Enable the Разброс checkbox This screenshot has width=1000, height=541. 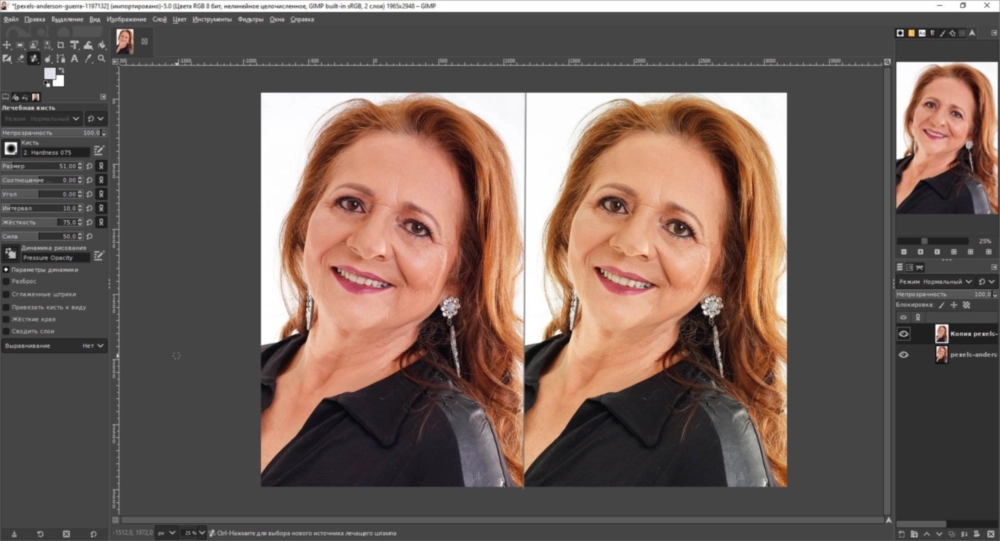pos(6,281)
